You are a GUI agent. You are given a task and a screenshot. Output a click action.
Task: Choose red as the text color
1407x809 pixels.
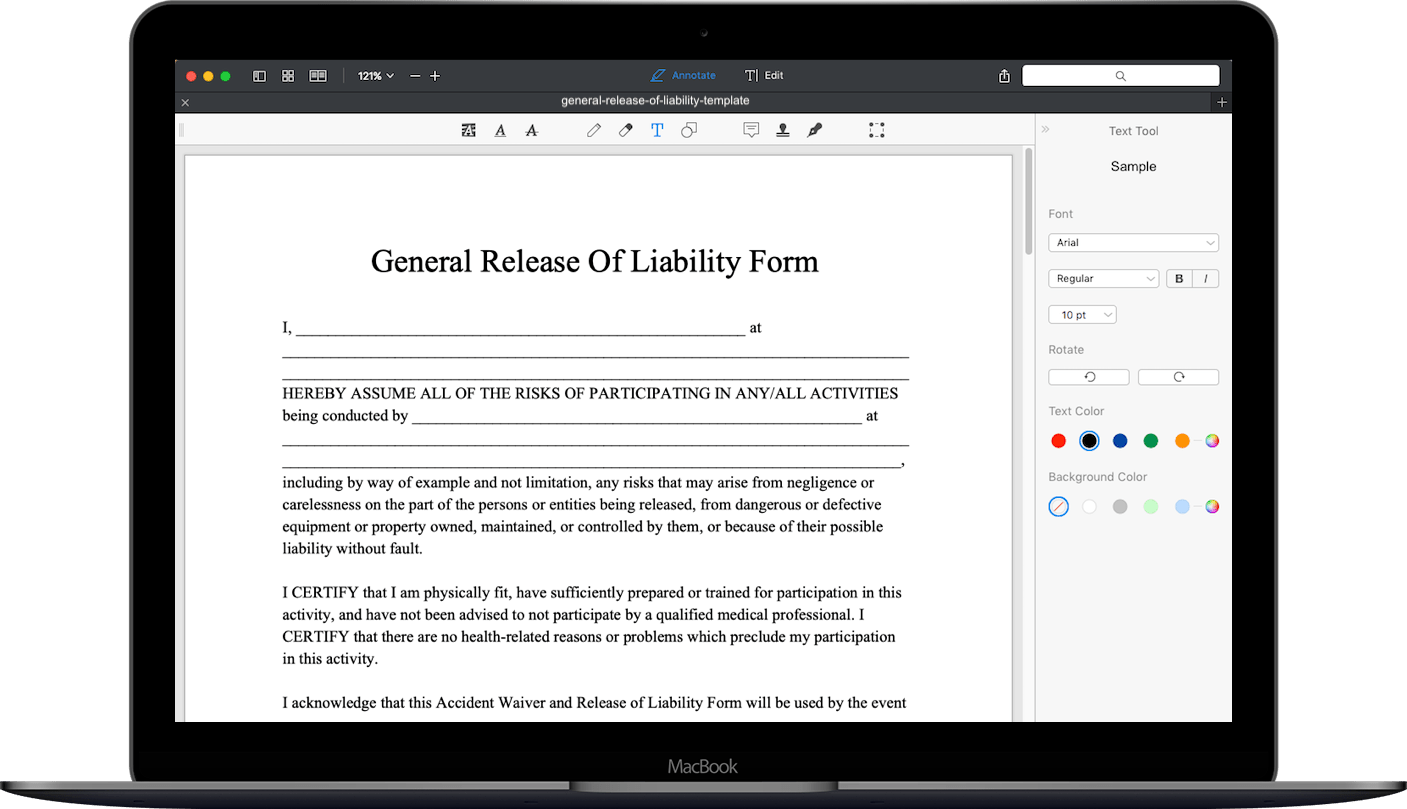1058,440
